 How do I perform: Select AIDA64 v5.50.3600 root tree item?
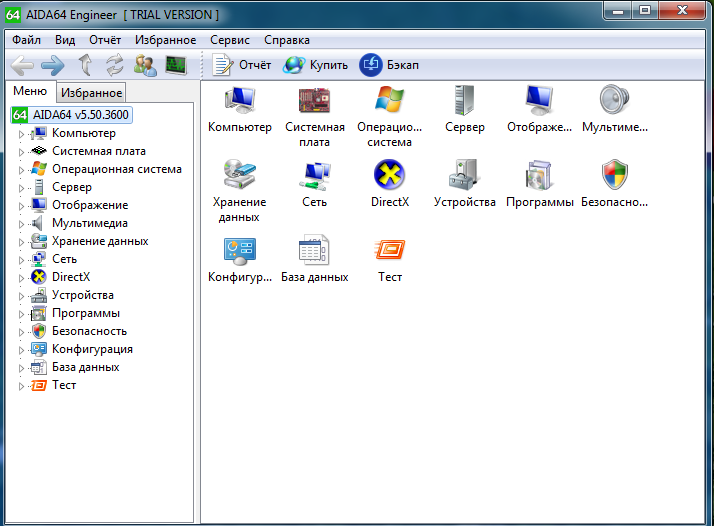coord(72,115)
